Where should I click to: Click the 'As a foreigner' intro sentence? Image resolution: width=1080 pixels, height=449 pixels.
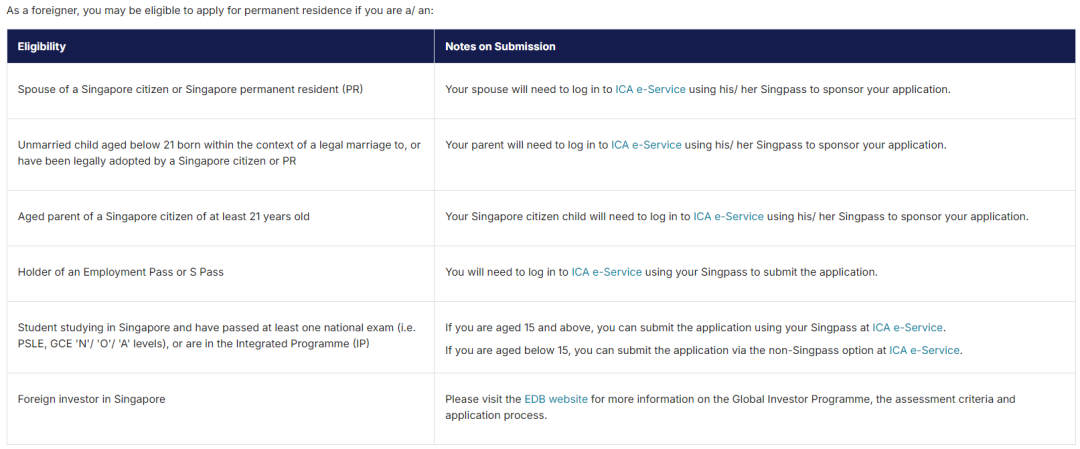click(x=220, y=10)
